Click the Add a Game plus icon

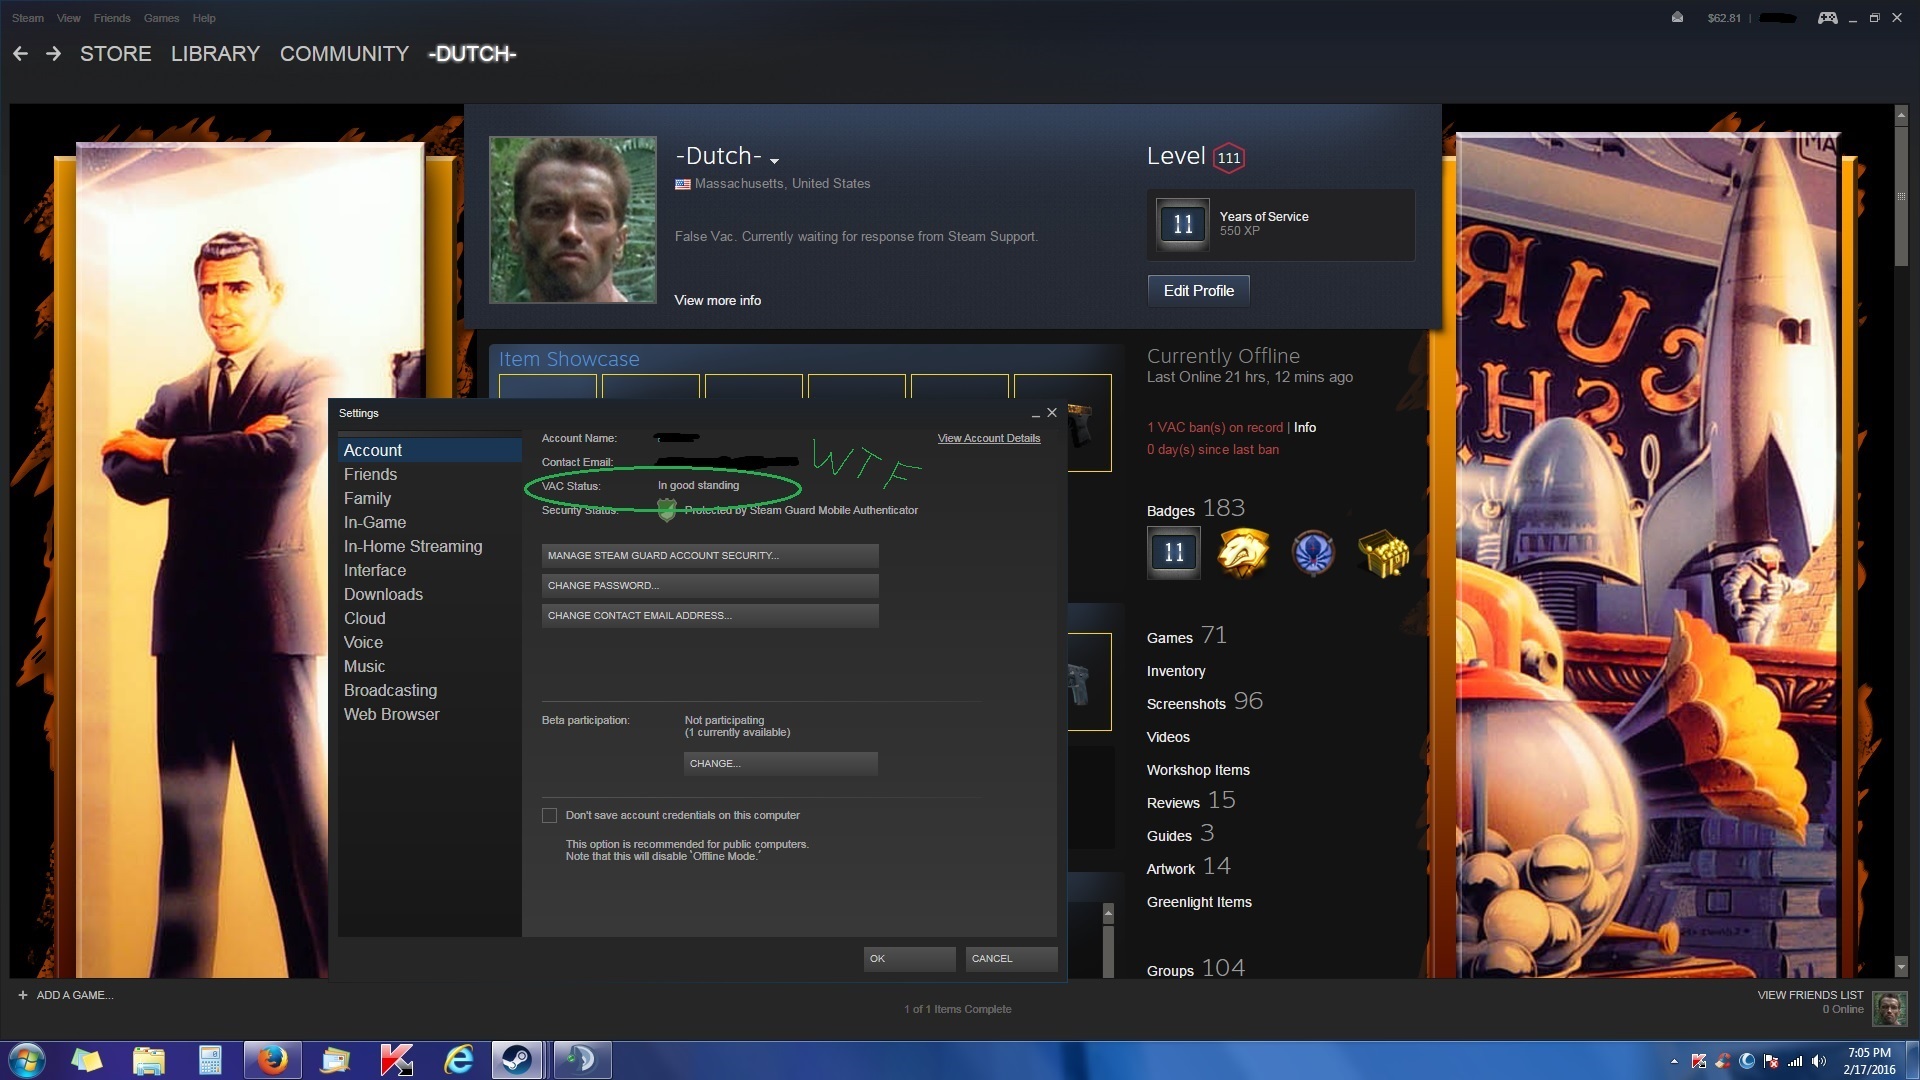(x=23, y=995)
